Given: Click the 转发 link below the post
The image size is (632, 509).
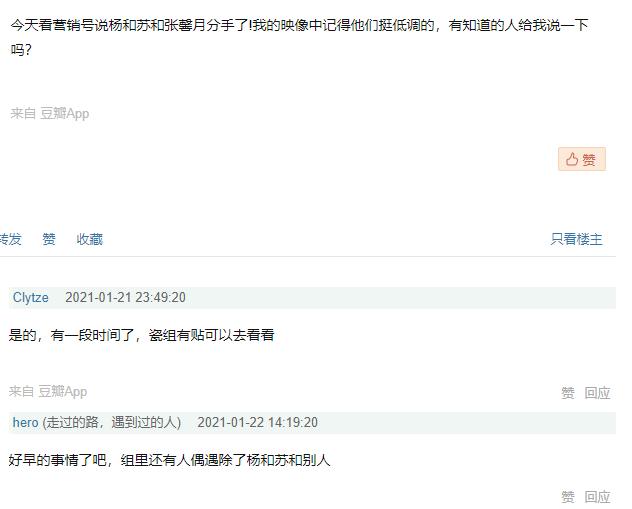Looking at the screenshot, I should tap(10, 239).
